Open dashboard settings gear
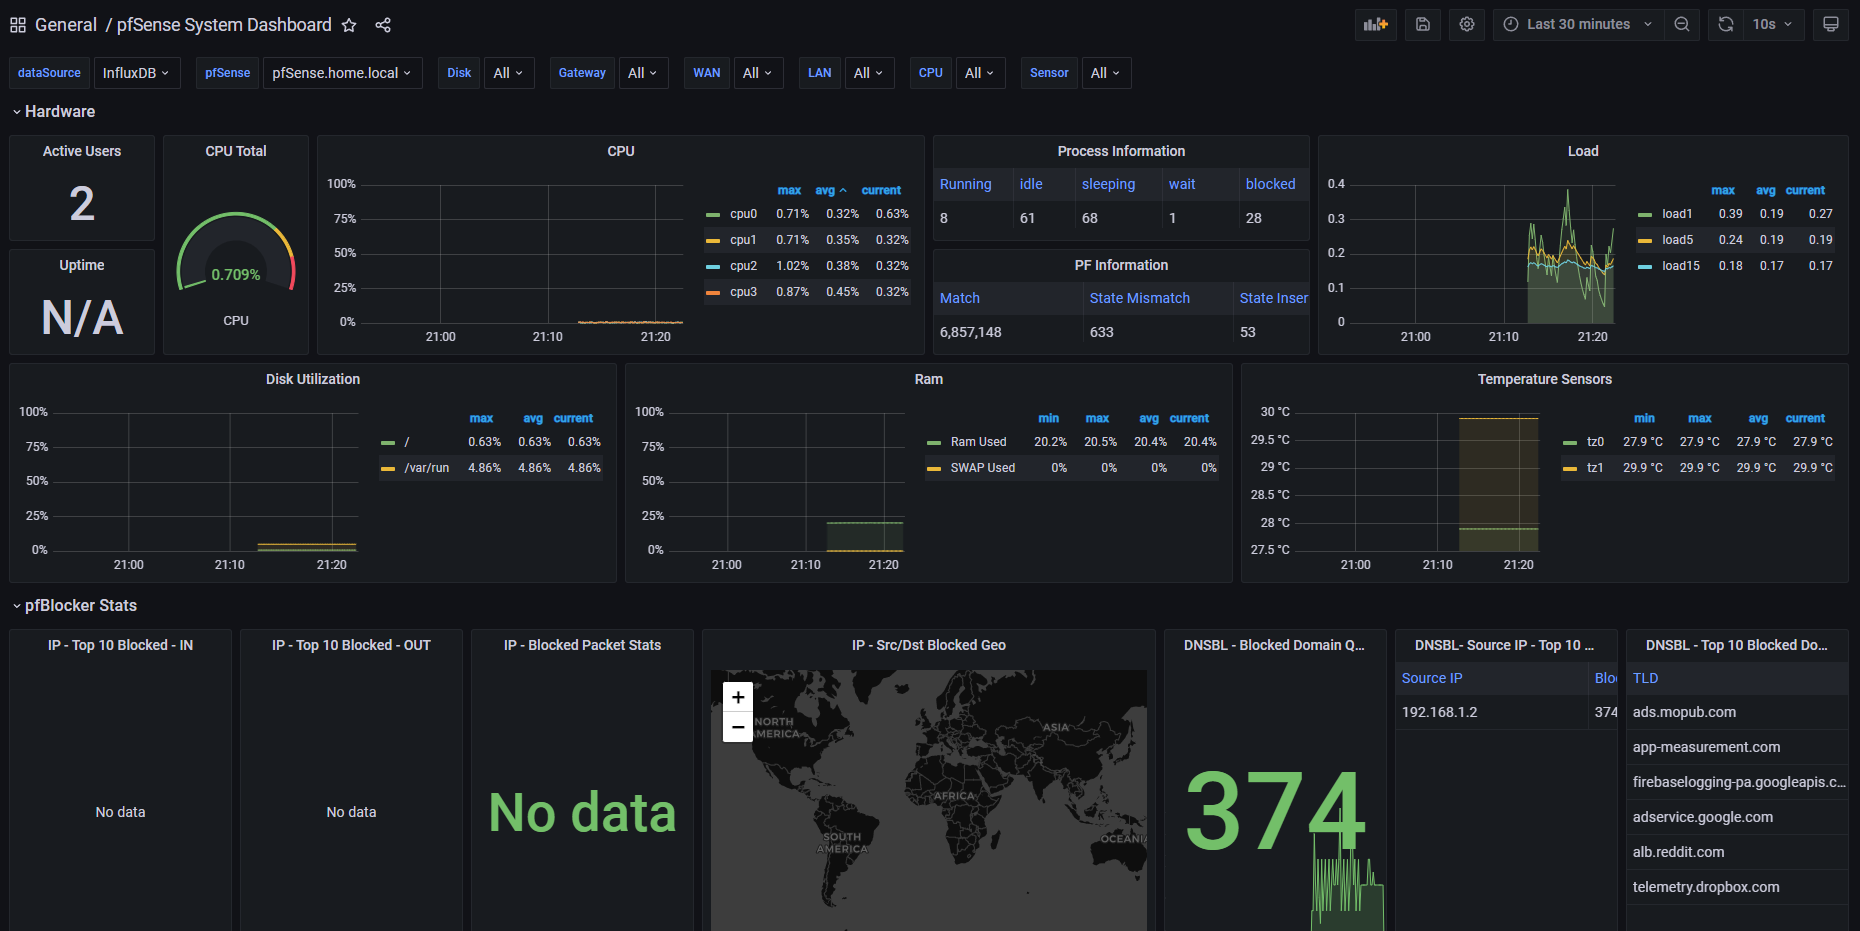This screenshot has width=1860, height=931. point(1467,24)
